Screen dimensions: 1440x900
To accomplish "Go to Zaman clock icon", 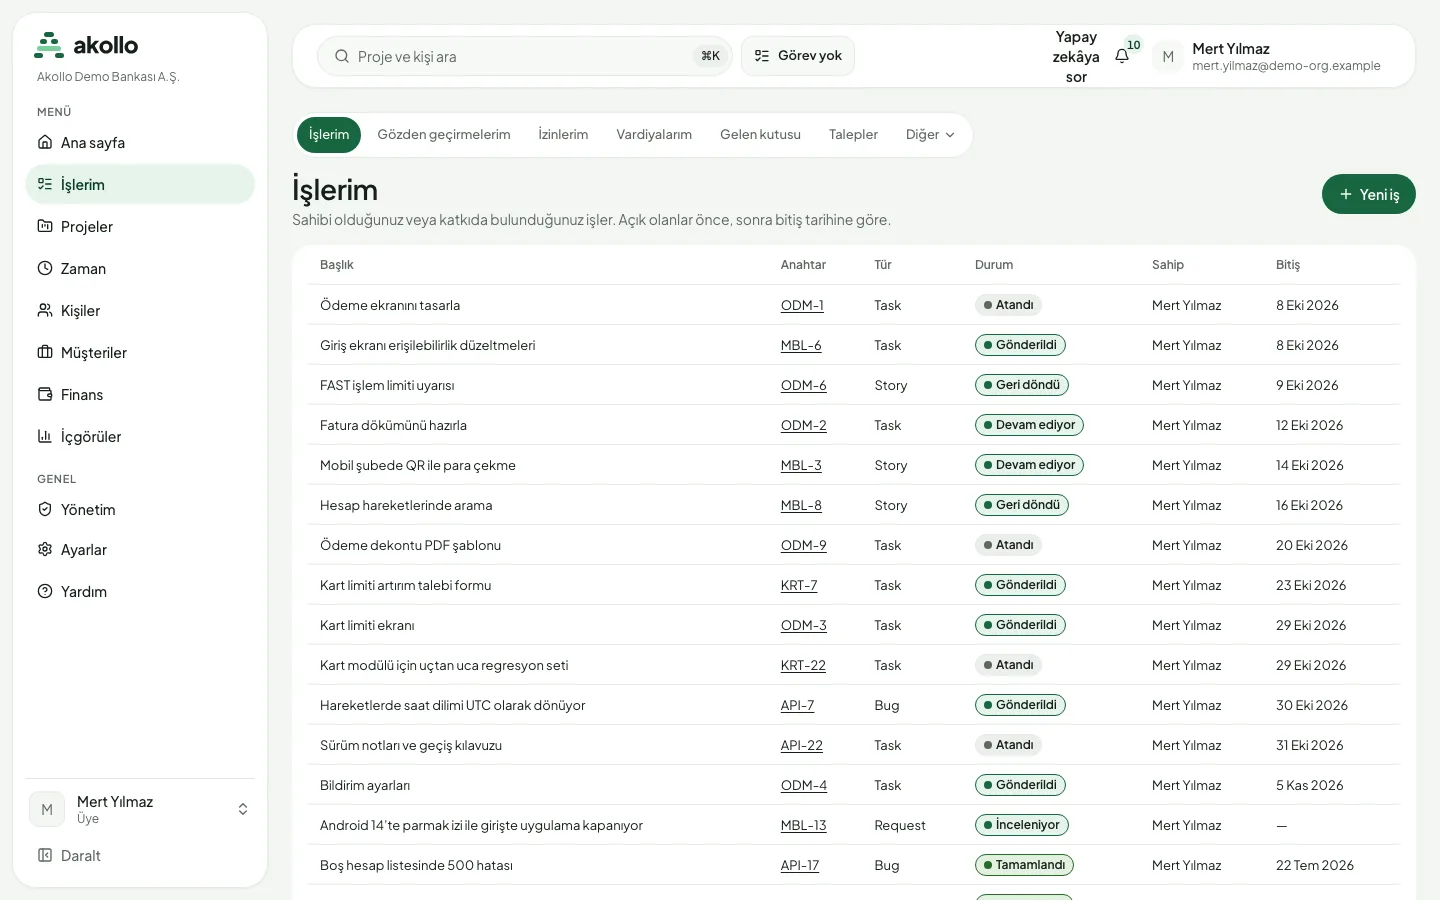I will point(45,268).
